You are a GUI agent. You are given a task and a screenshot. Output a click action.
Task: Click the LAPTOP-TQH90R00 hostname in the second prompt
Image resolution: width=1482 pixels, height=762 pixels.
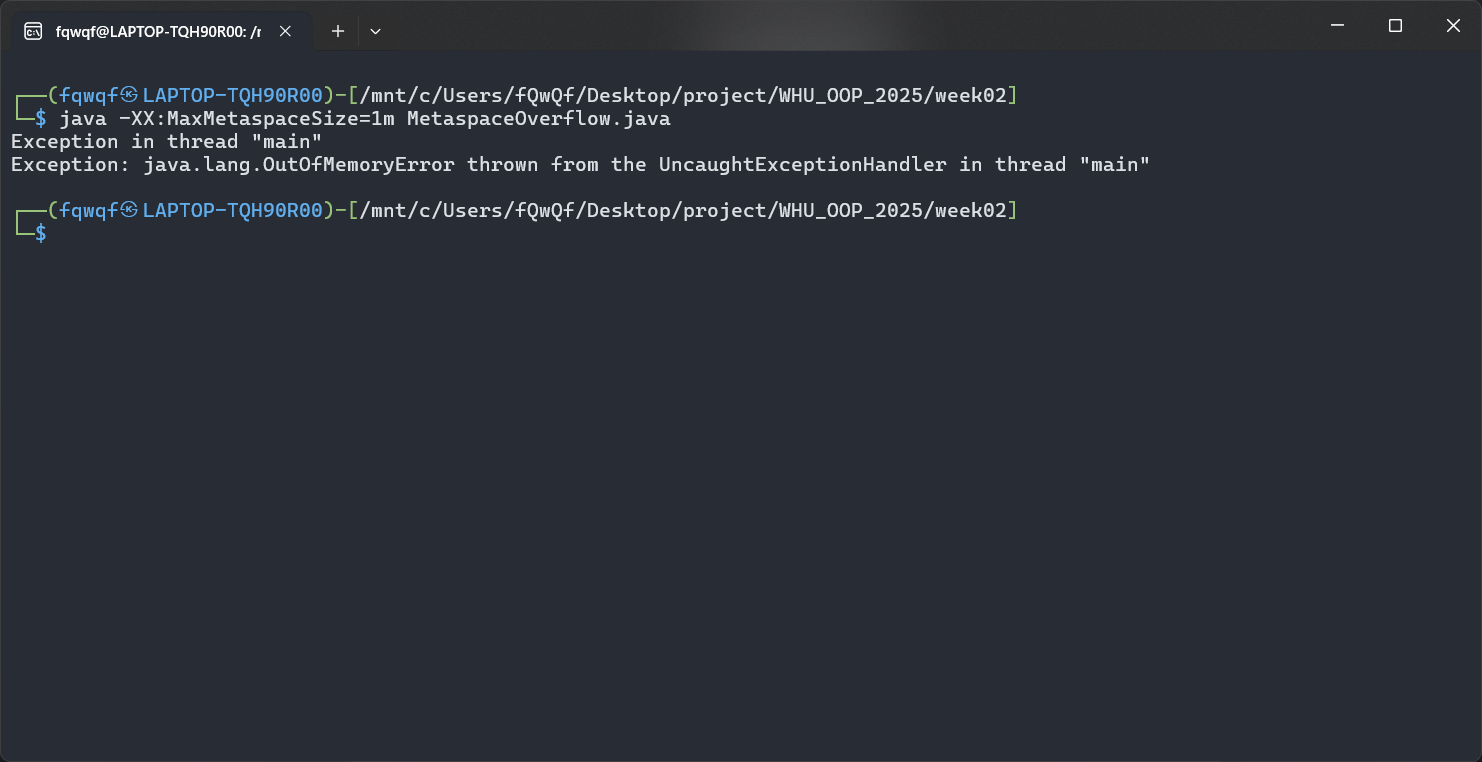(233, 210)
